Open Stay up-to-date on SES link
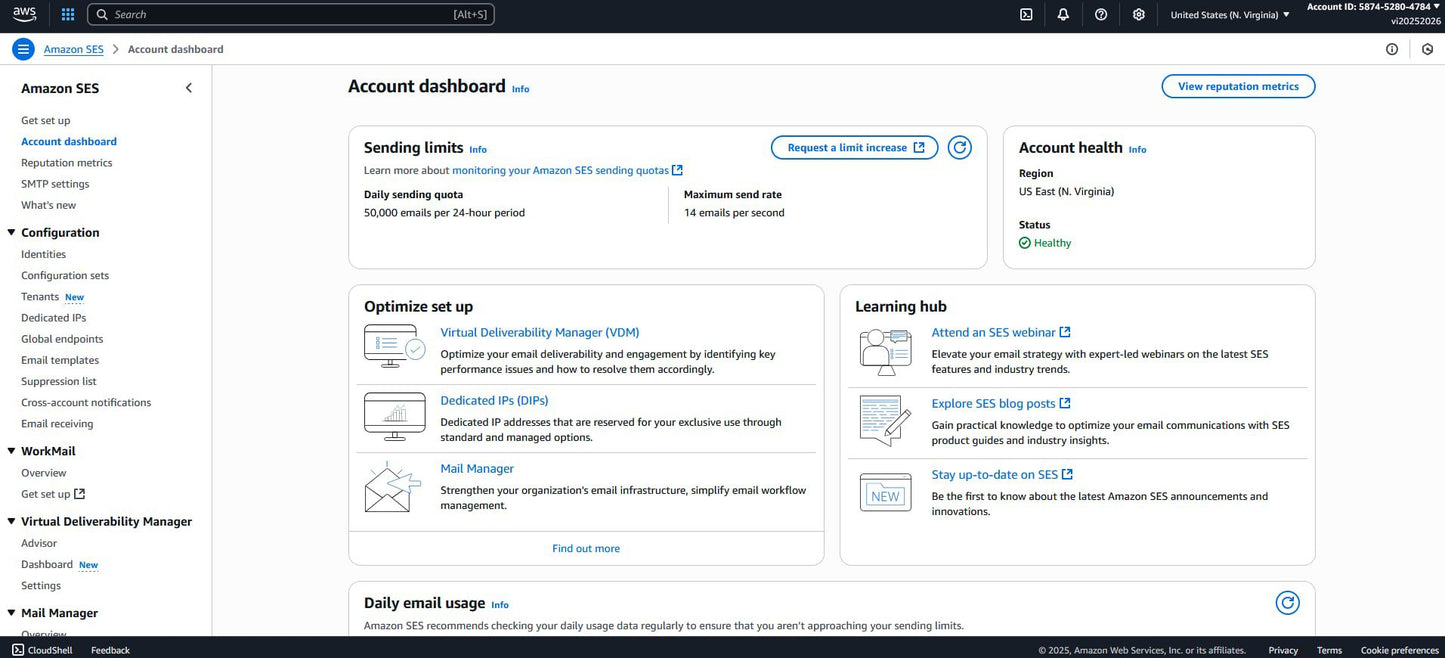This screenshot has height=658, width=1445. tap(1002, 474)
